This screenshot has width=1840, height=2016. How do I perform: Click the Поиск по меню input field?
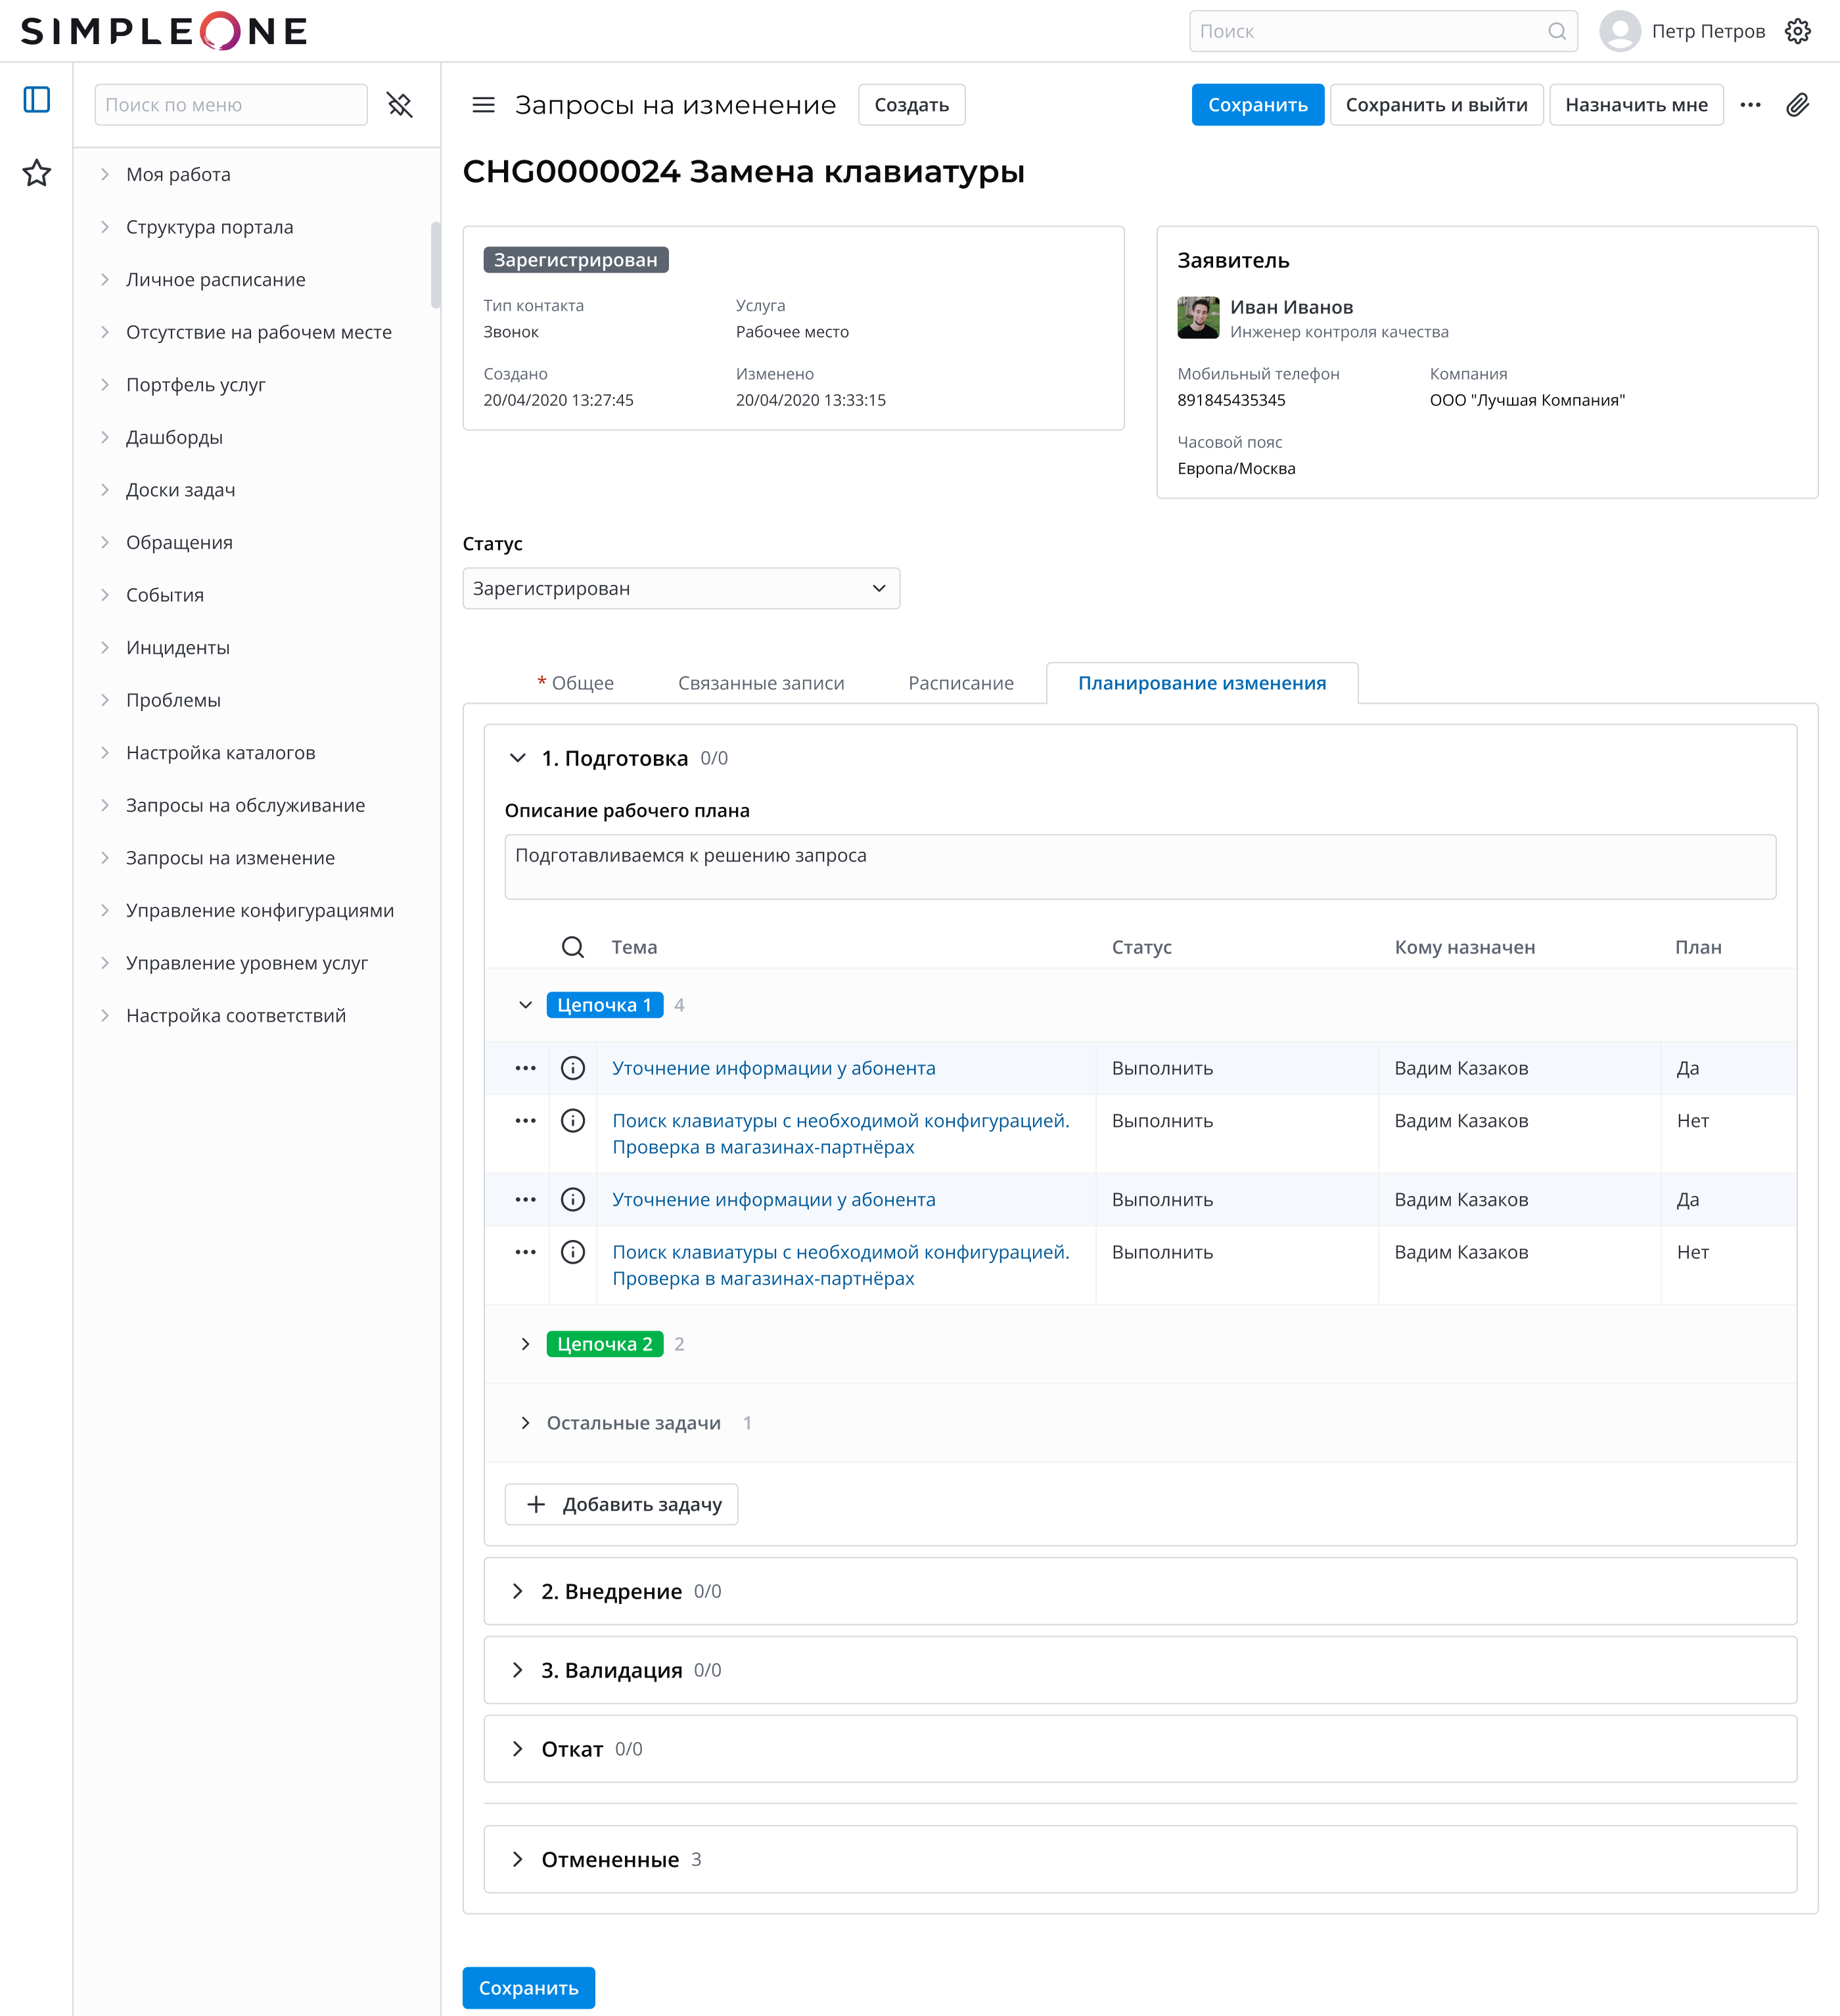[x=231, y=105]
